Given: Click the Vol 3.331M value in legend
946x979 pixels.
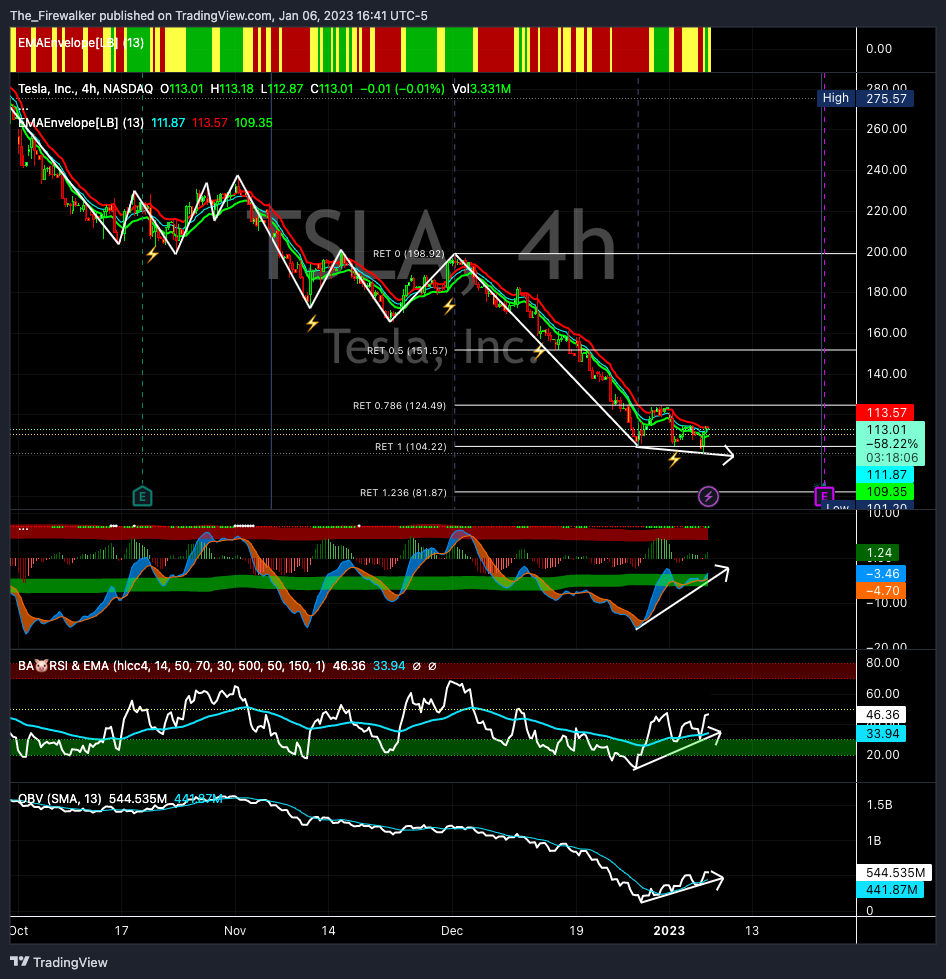Looking at the screenshot, I should (x=481, y=89).
